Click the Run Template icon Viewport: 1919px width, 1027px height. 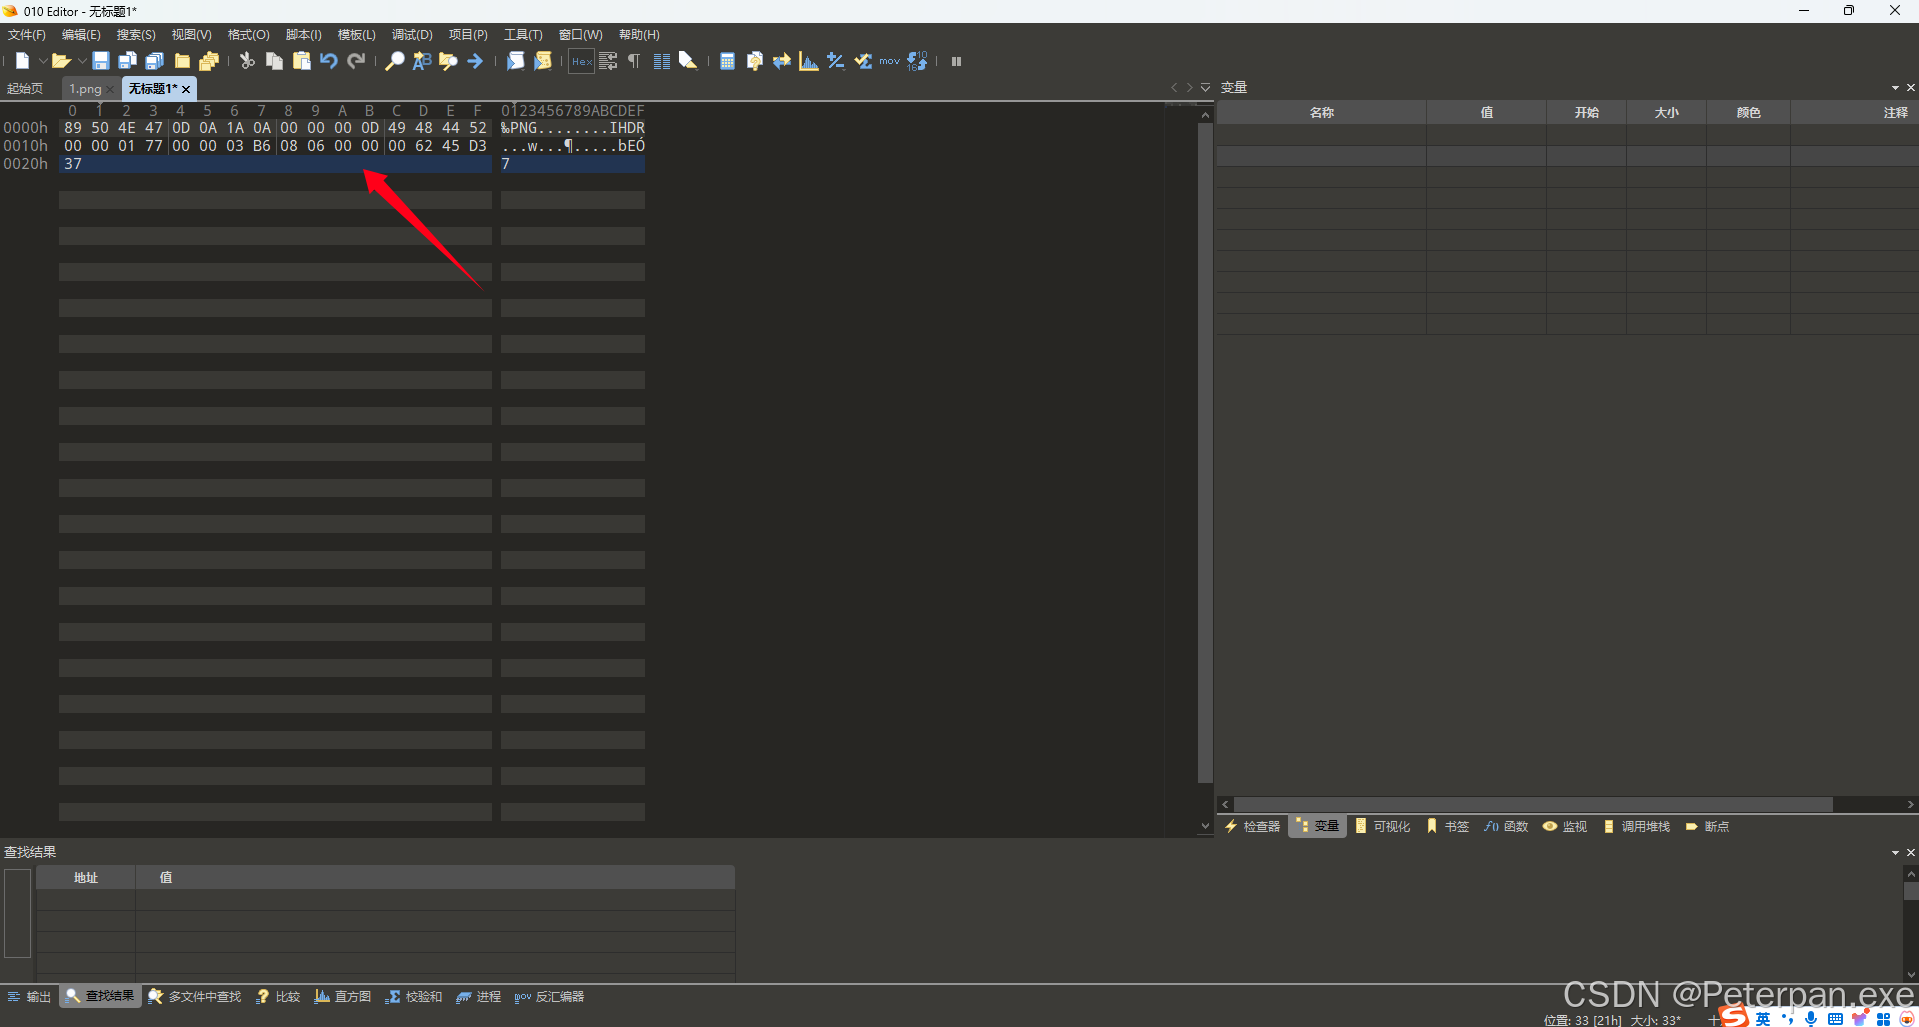pyautogui.click(x=542, y=61)
